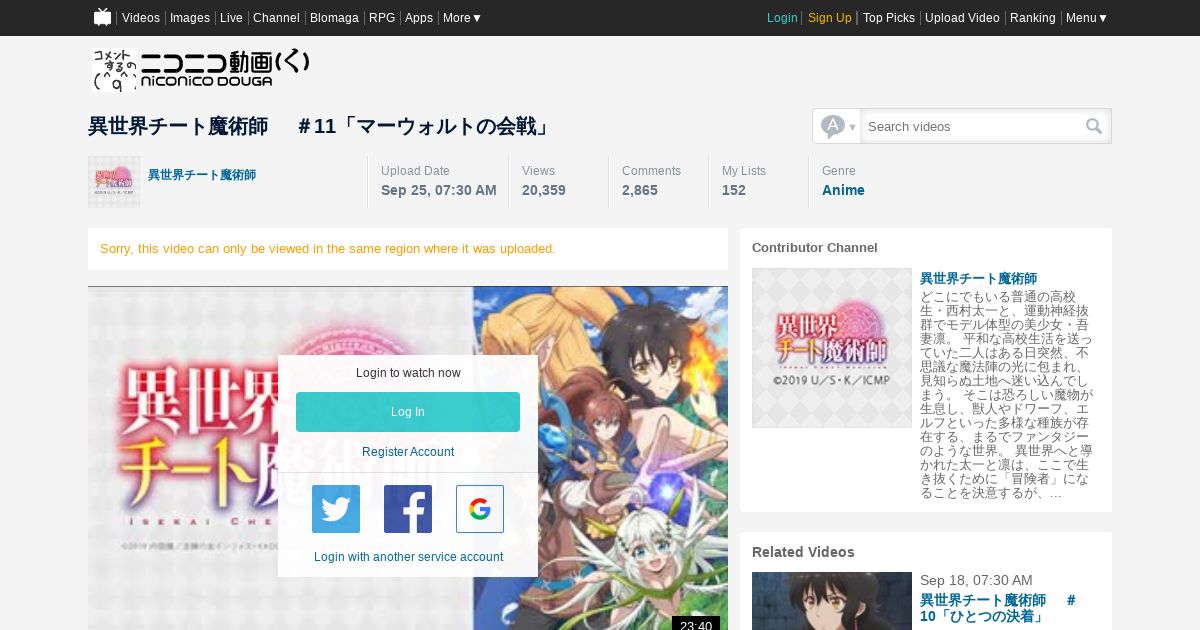Open the Videos section
The height and width of the screenshot is (630, 1200).
click(x=141, y=18)
